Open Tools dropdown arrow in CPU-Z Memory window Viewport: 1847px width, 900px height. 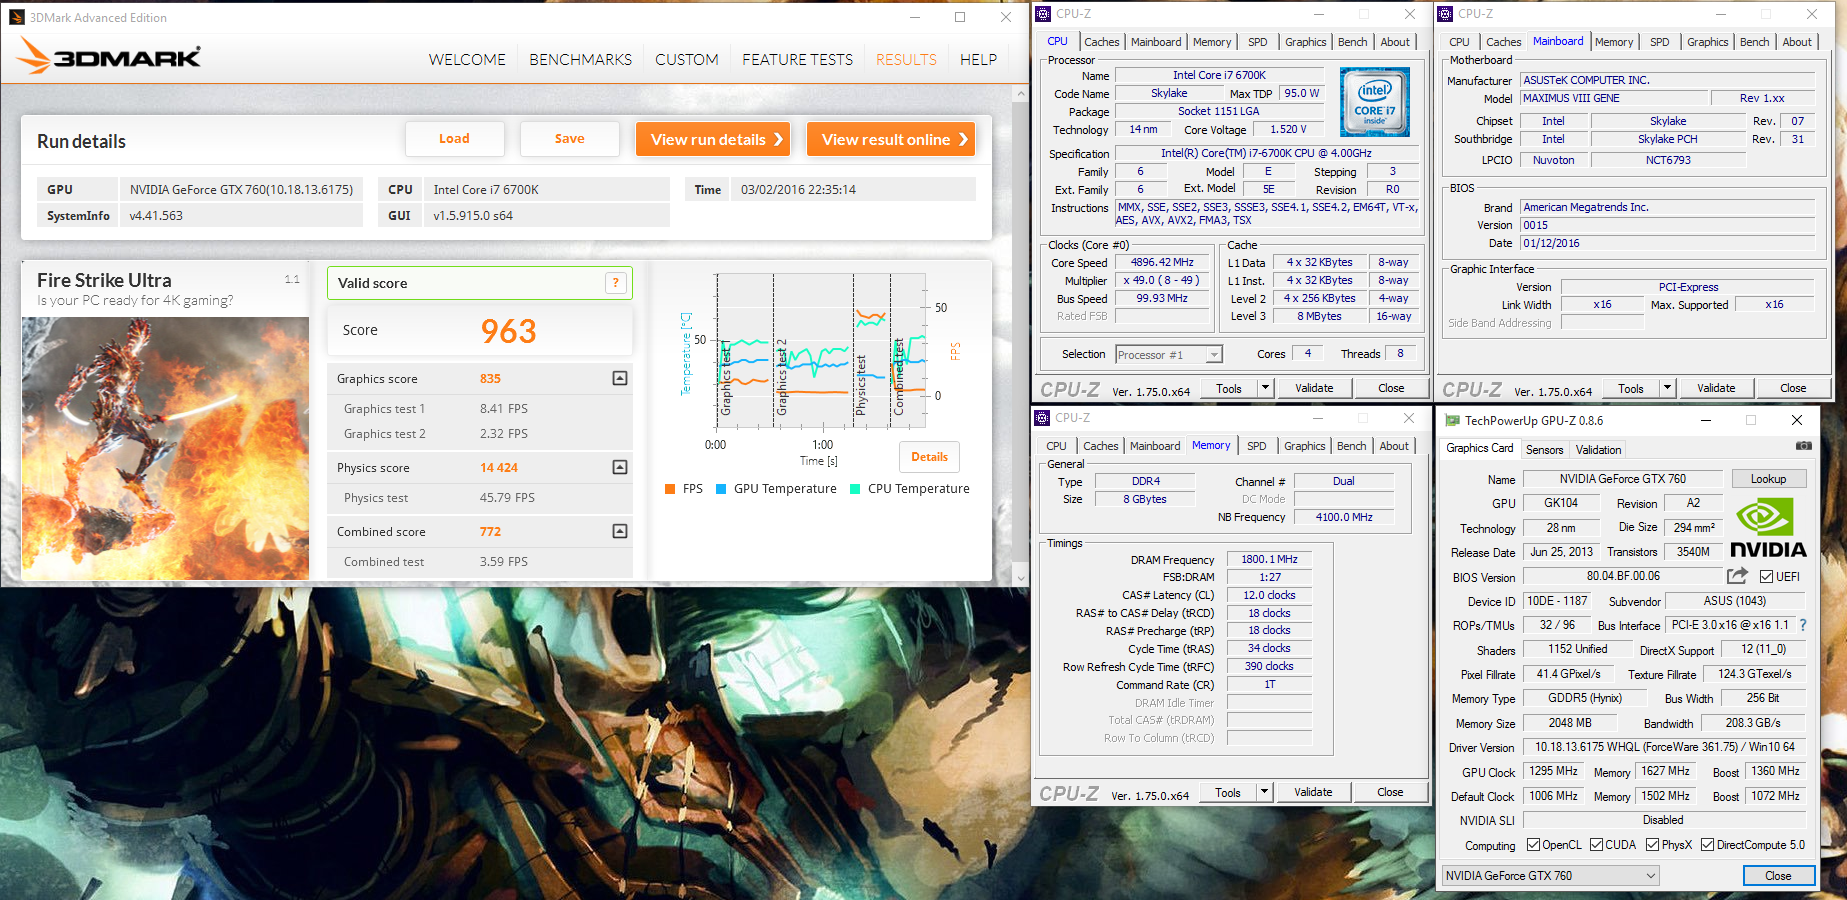tap(1264, 792)
